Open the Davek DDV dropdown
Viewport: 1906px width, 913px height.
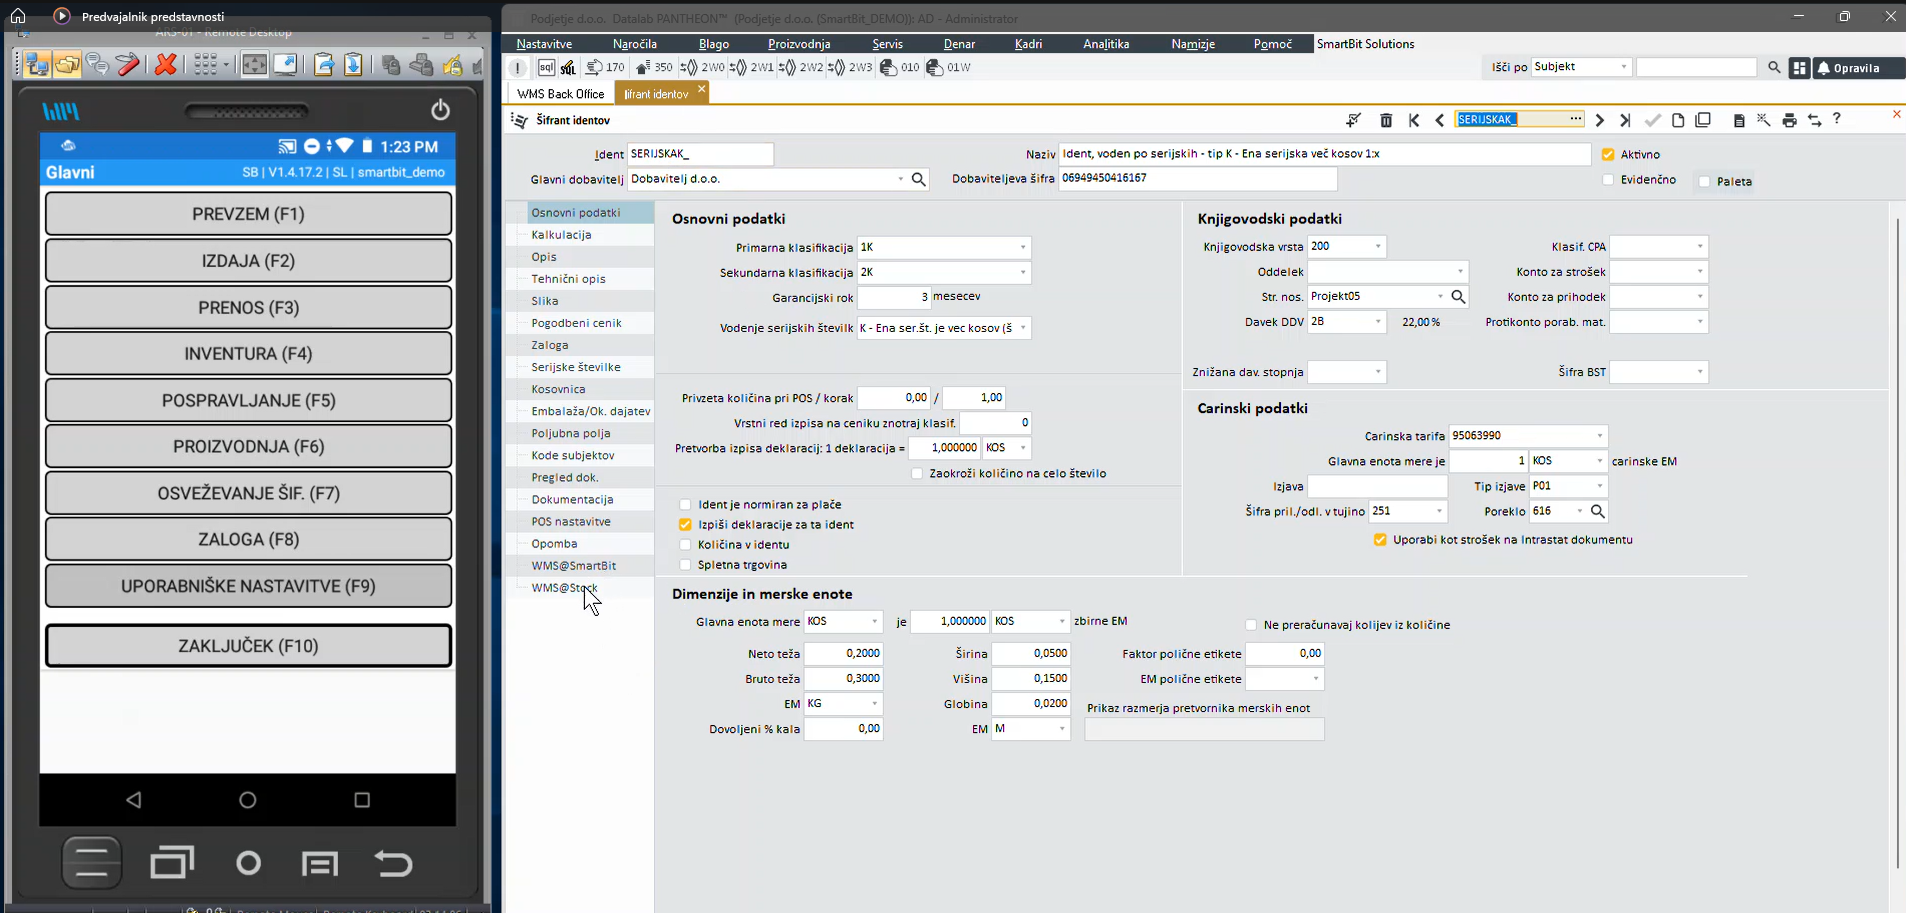[x=1377, y=322]
